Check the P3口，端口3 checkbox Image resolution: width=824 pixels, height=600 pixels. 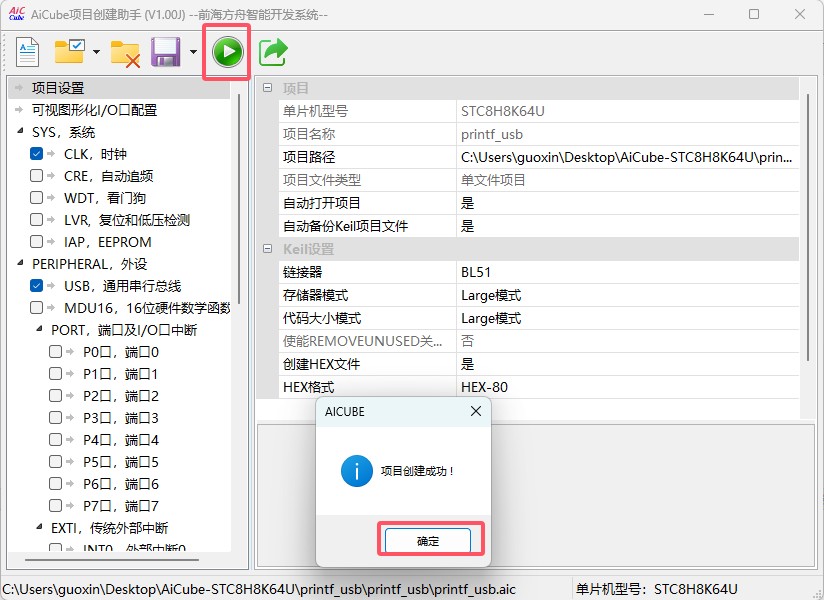coord(56,418)
